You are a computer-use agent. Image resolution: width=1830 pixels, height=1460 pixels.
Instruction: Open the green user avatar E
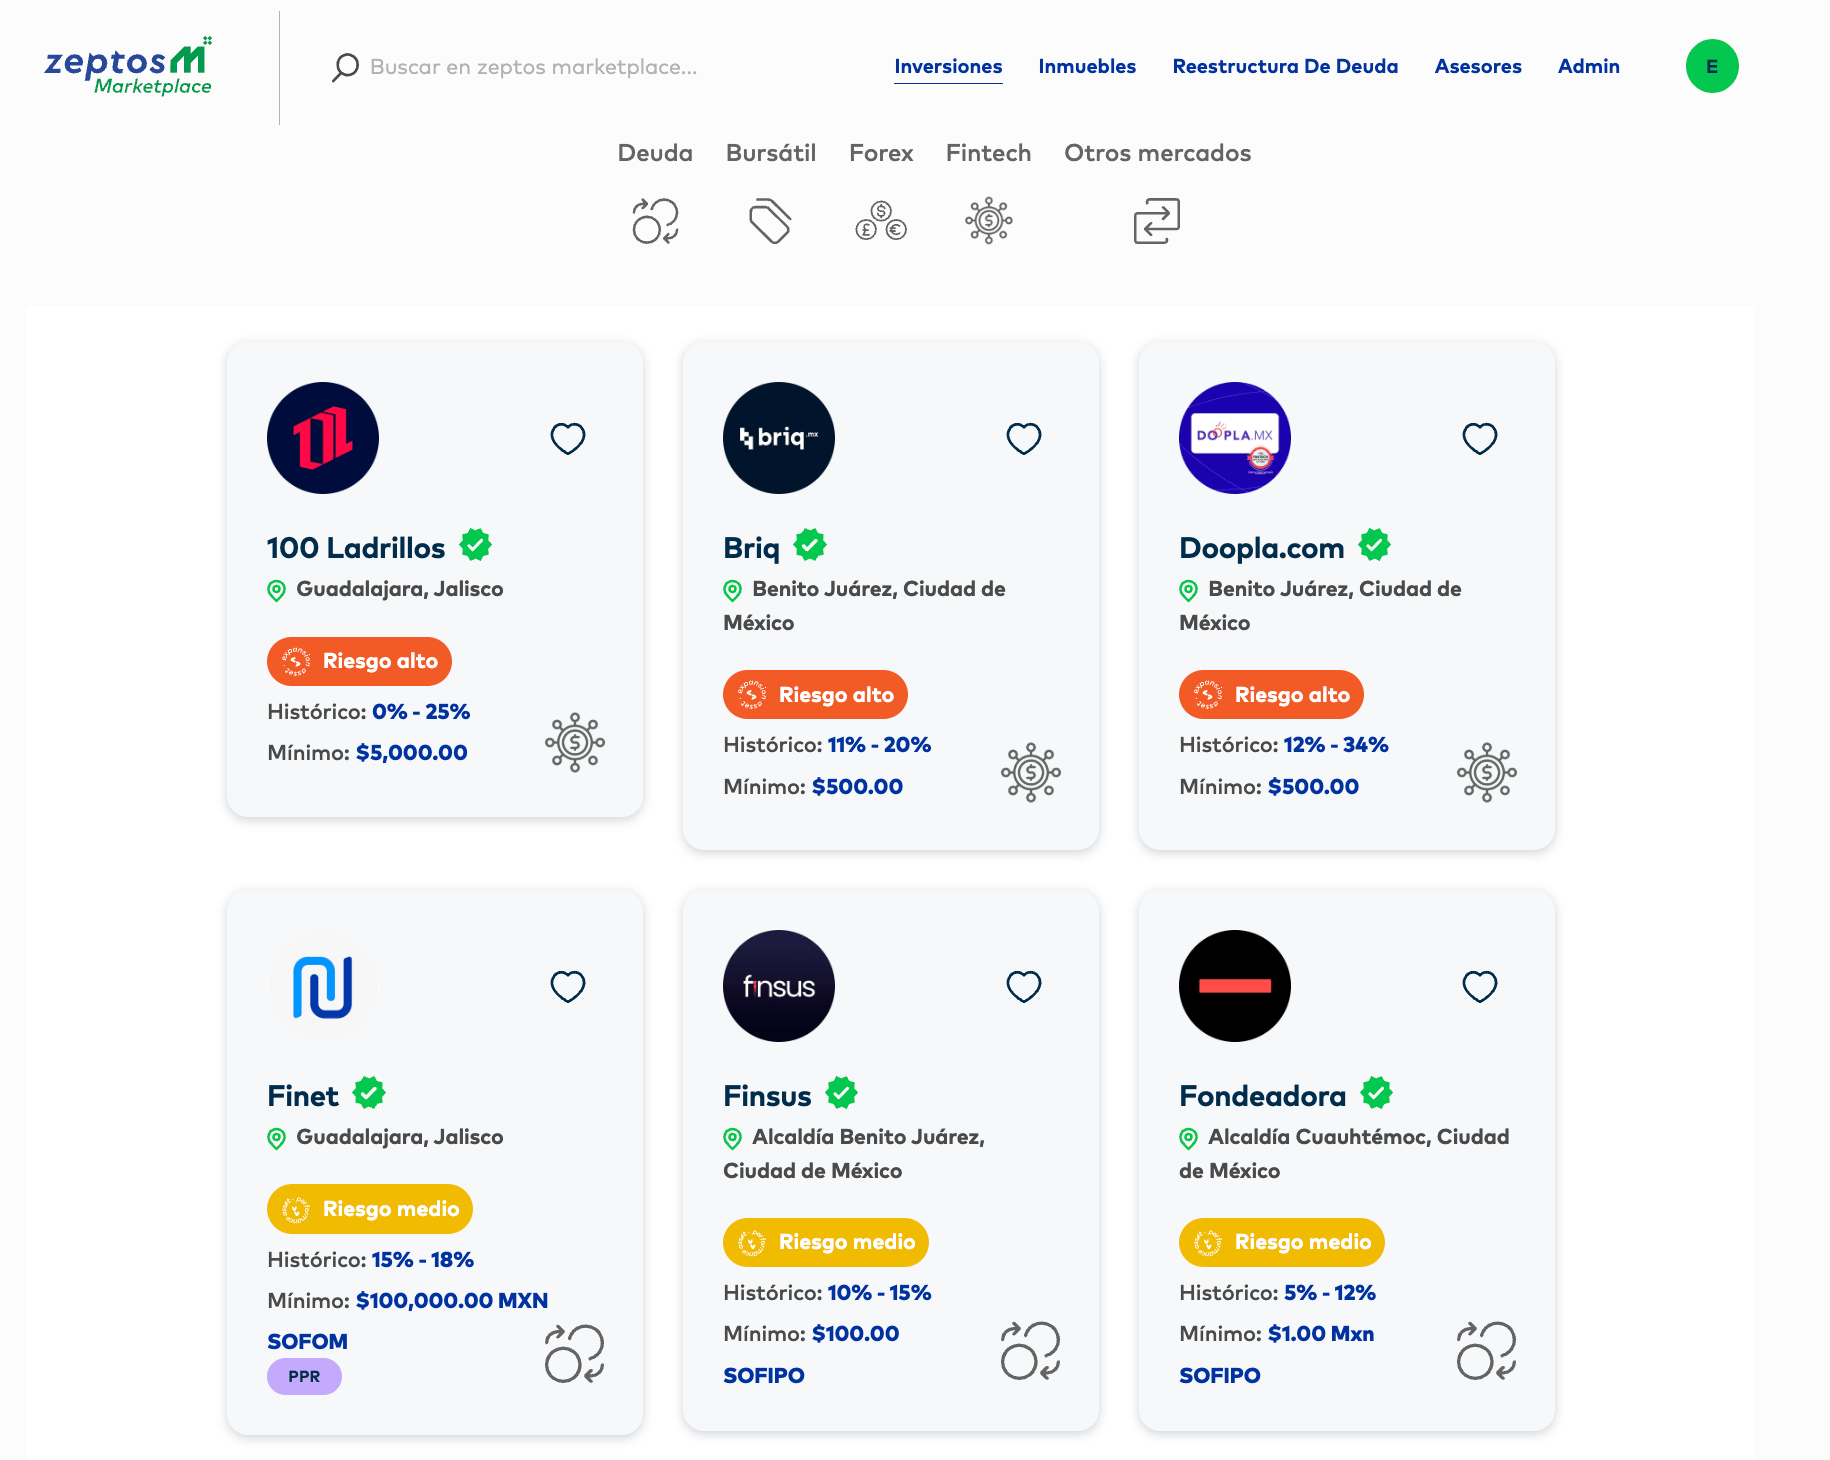(x=1711, y=67)
